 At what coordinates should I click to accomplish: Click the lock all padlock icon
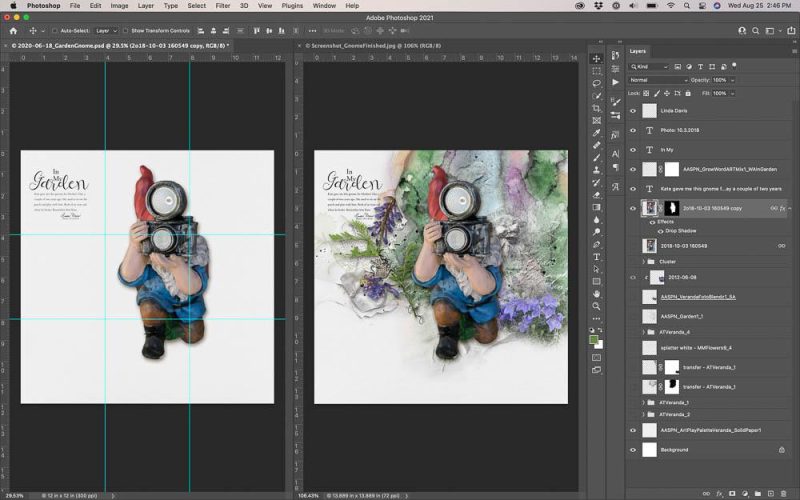click(x=688, y=93)
